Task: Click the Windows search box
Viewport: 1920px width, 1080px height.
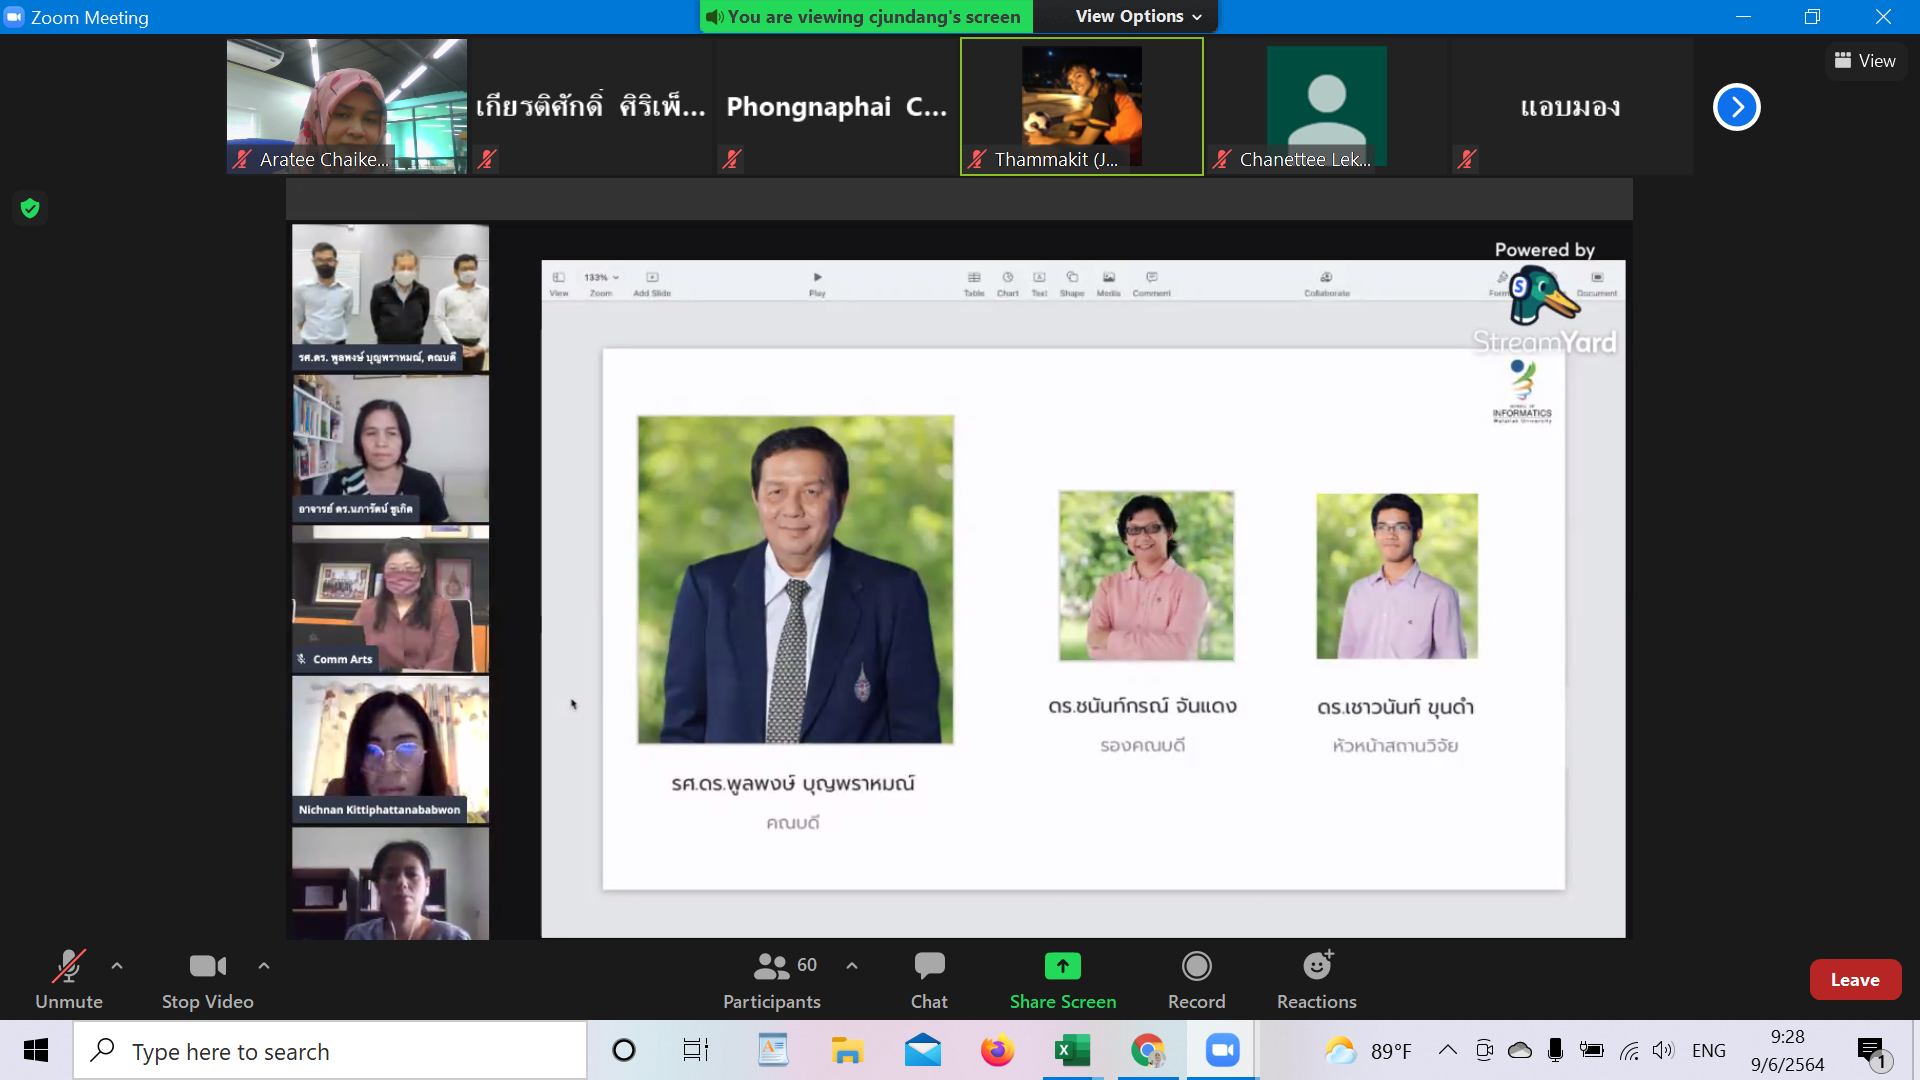Action: pos(330,1051)
